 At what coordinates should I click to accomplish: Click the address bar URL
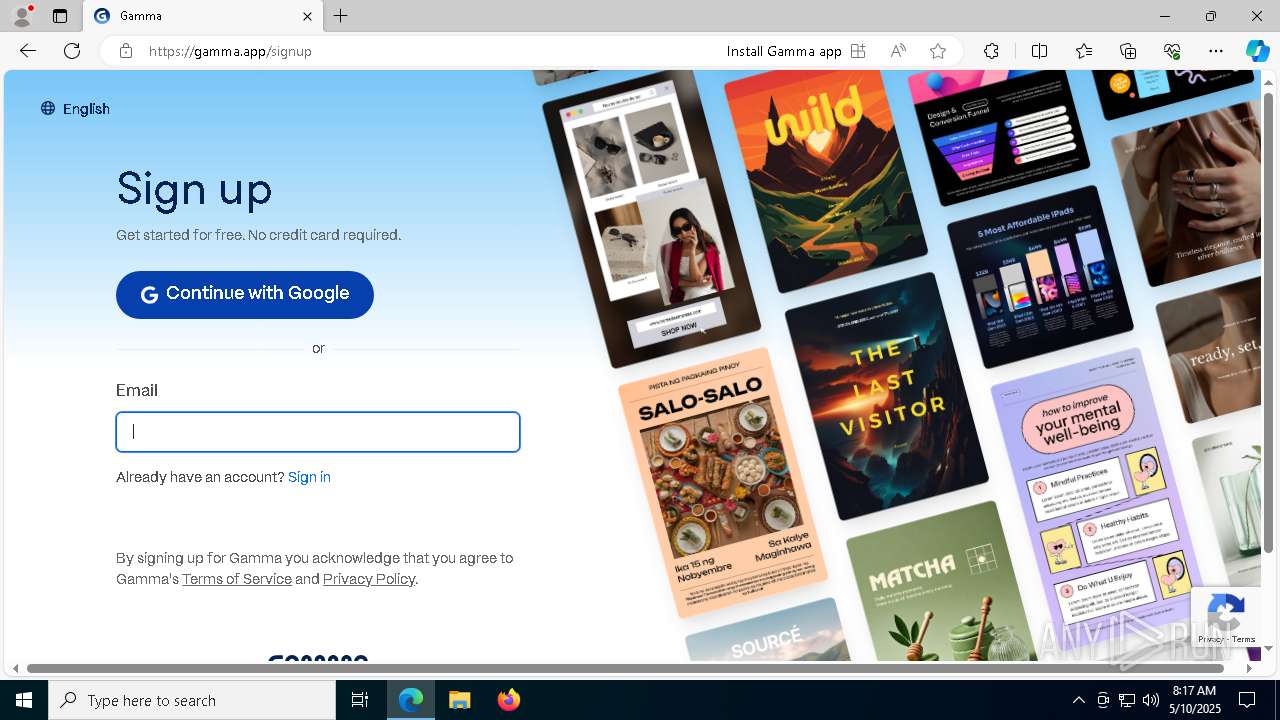pyautogui.click(x=230, y=51)
